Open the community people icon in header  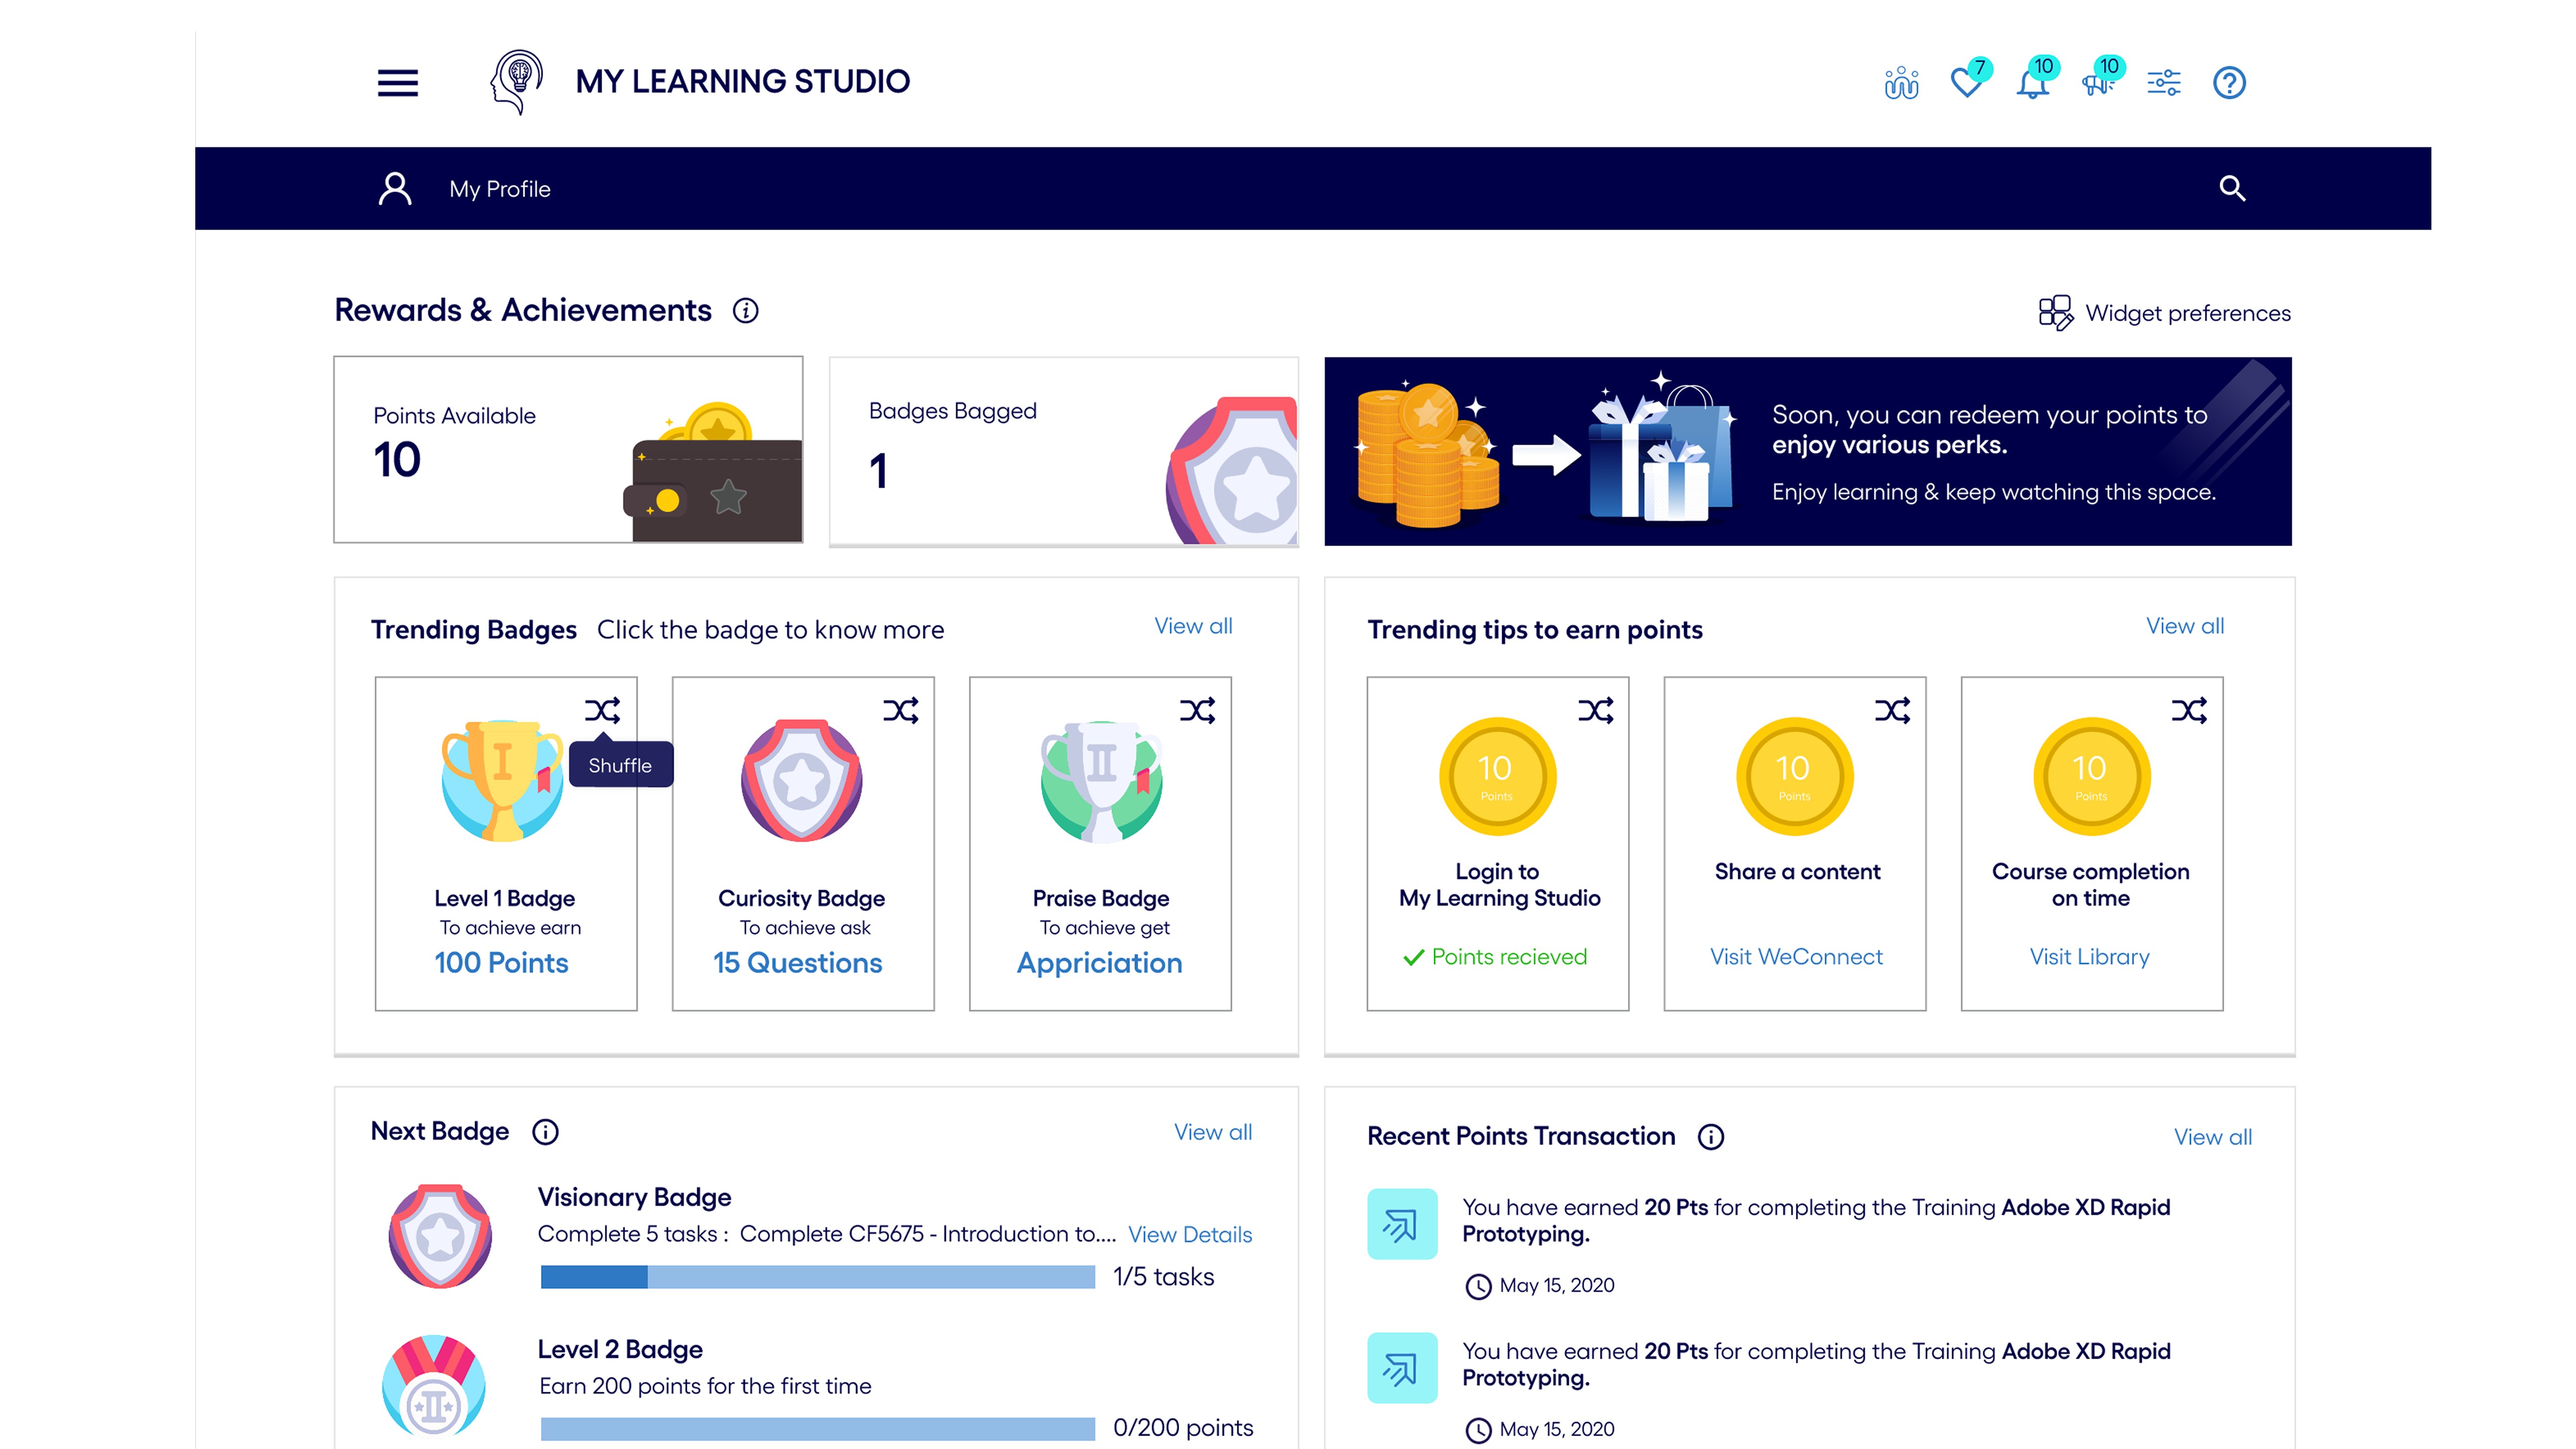coord(1901,83)
